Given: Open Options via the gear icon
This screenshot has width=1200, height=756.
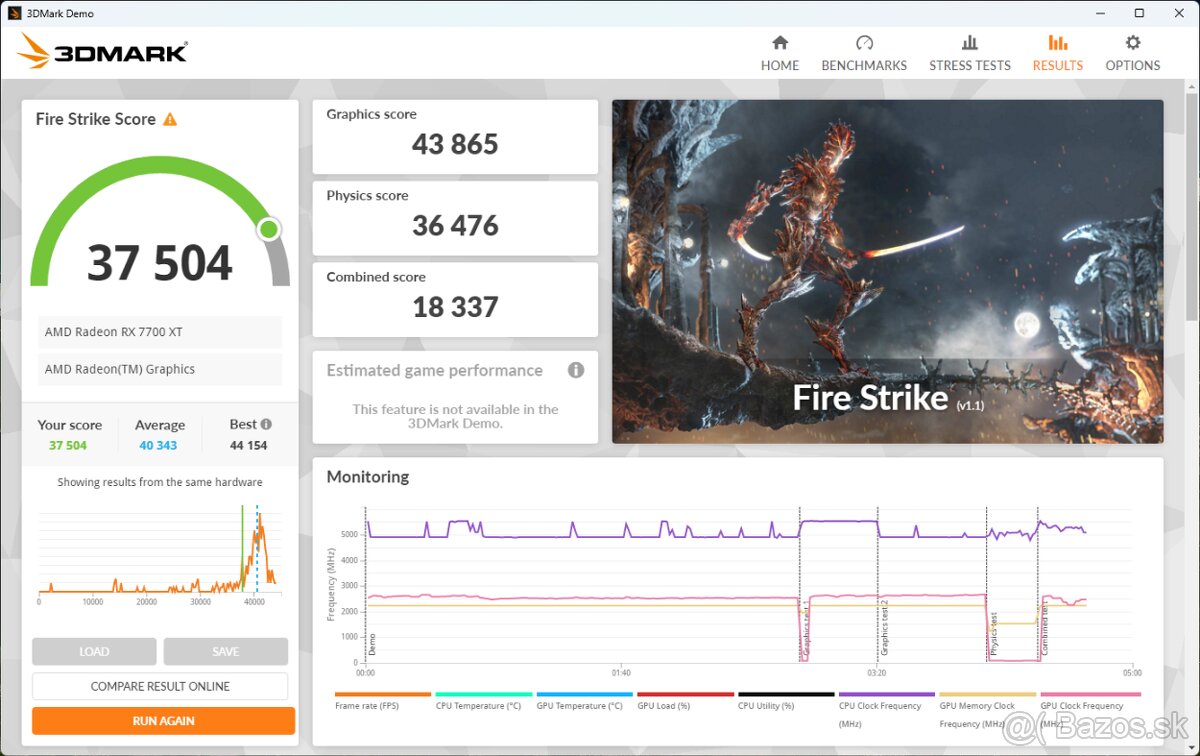Looking at the screenshot, I should [1132, 43].
